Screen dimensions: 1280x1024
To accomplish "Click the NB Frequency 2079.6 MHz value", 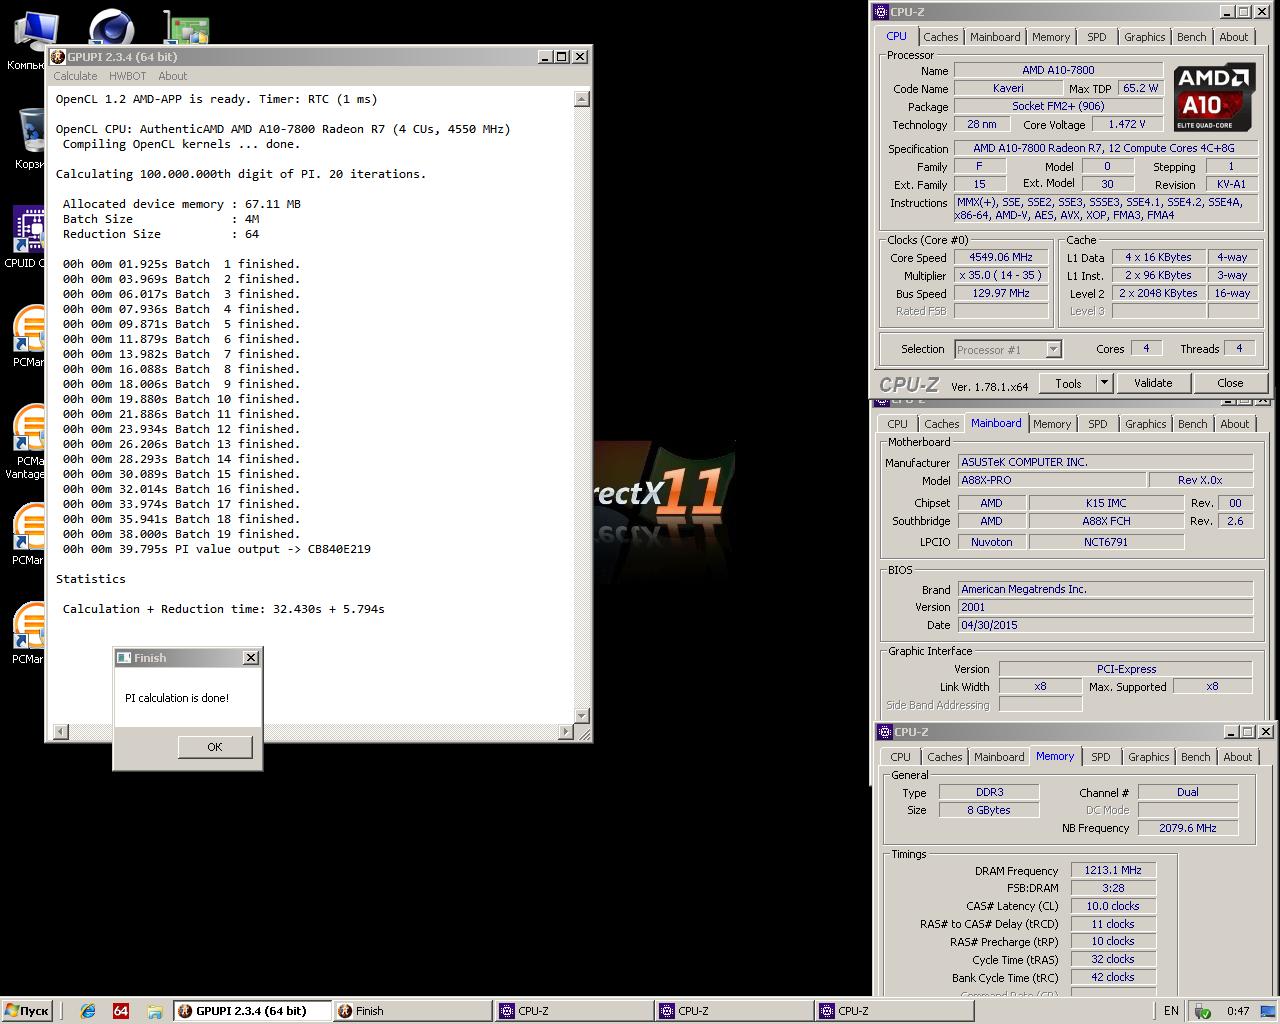I will tap(1188, 828).
